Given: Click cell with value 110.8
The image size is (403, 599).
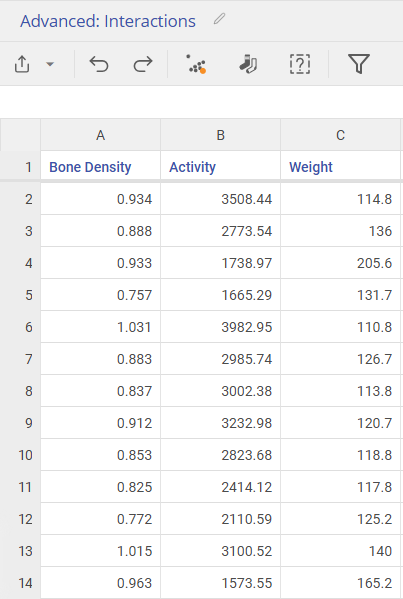Looking at the screenshot, I should [x=340, y=327].
